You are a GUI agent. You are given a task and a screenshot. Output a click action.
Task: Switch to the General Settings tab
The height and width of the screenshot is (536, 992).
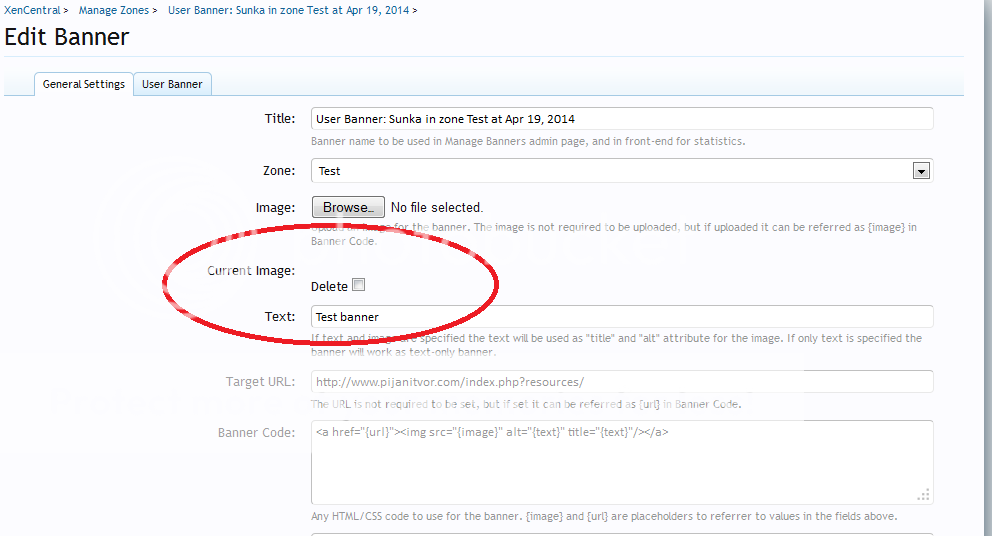pos(84,84)
